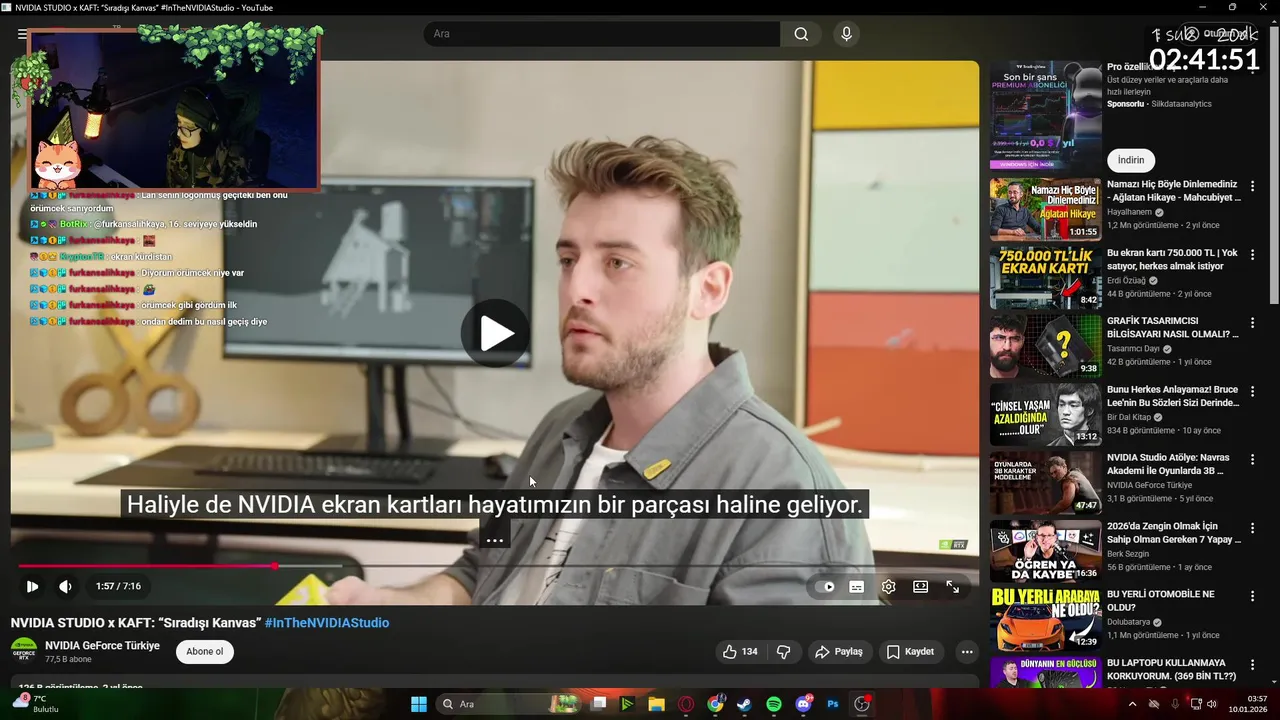
Task: Focus the YouTube search field Ara
Action: (x=602, y=34)
